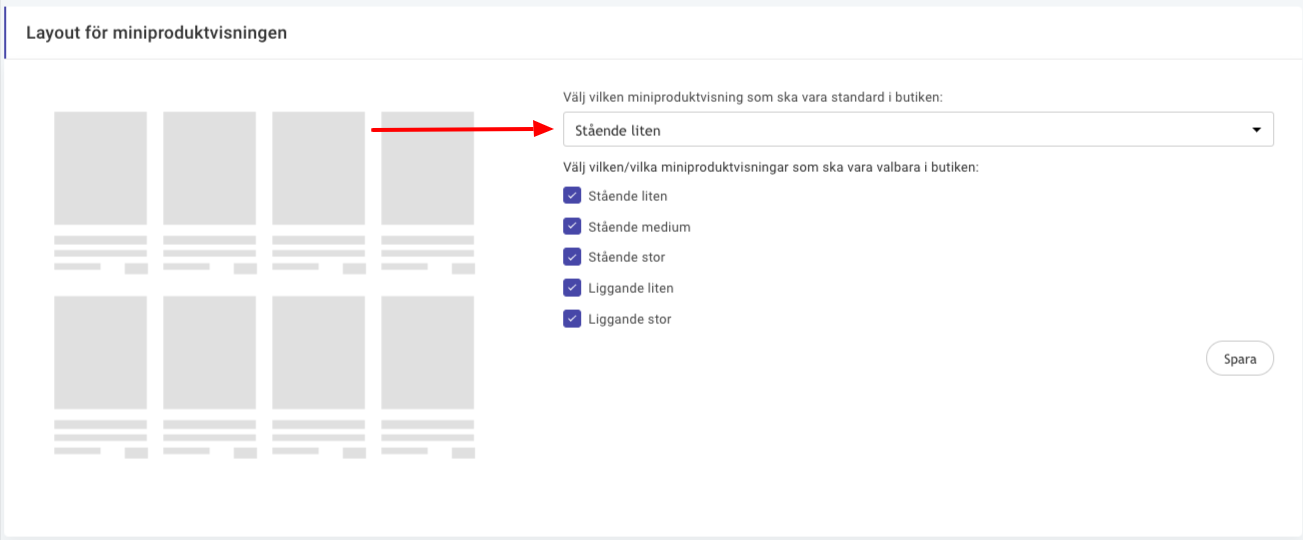Open the standard miniproduktvisning dropdown showing Stående liten
The image size is (1303, 540).
click(x=918, y=130)
